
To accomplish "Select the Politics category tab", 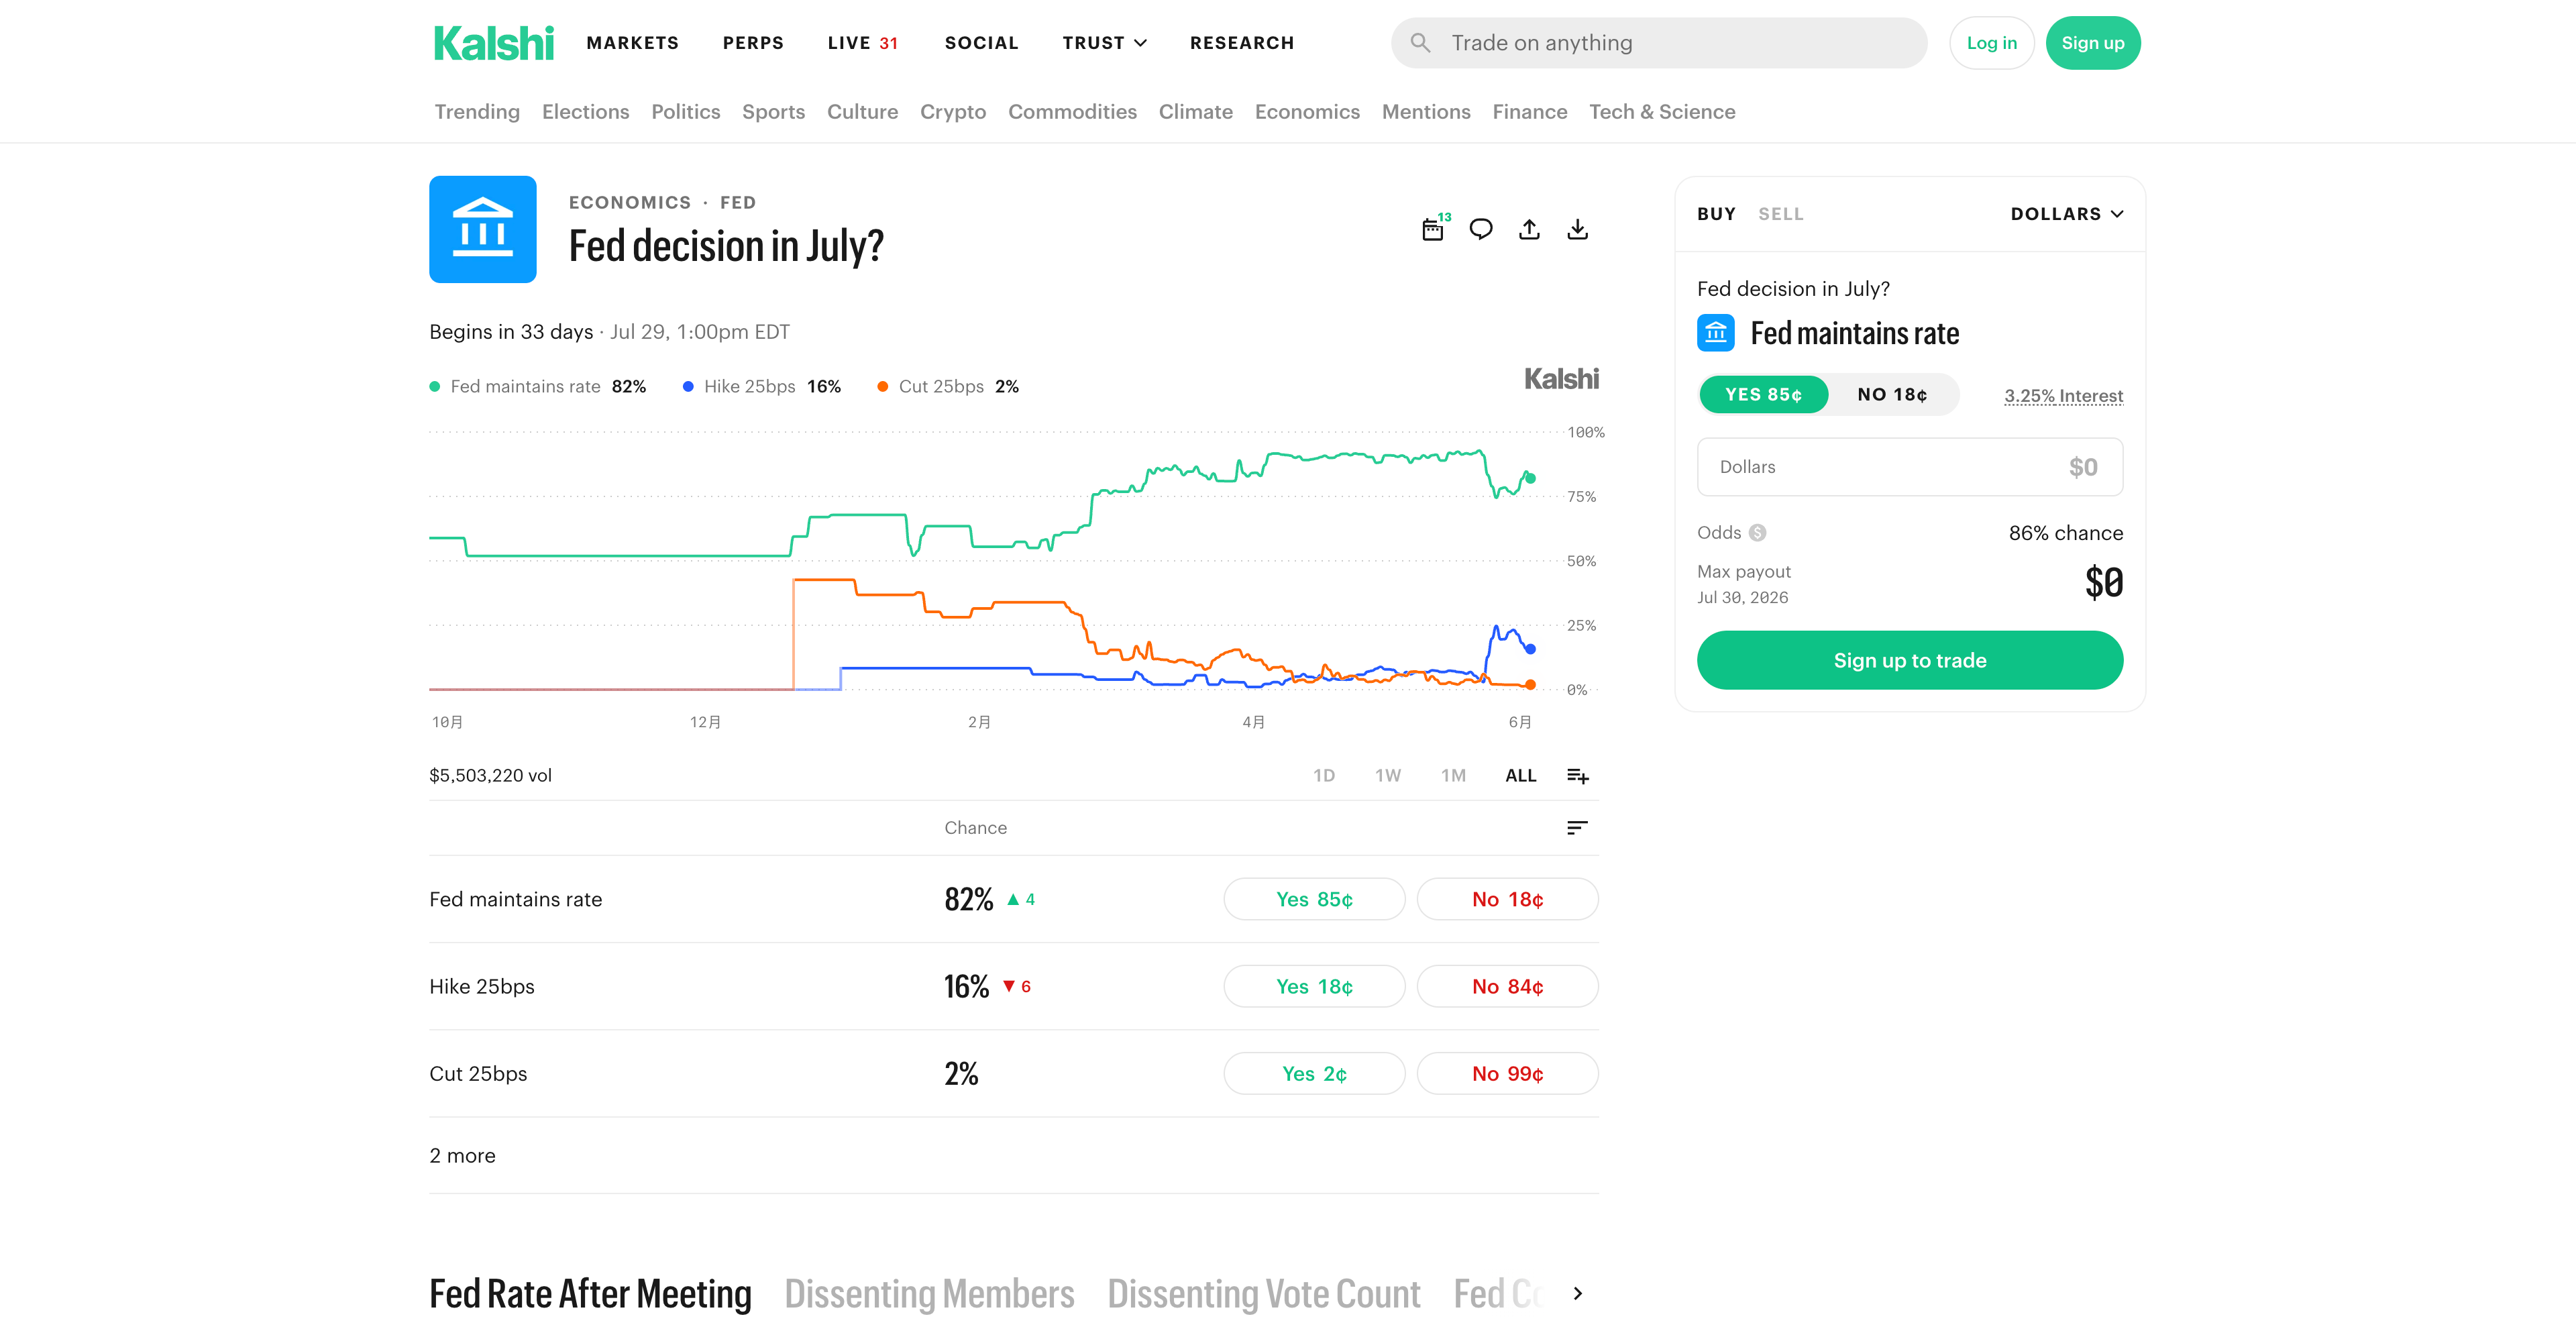I will (685, 112).
